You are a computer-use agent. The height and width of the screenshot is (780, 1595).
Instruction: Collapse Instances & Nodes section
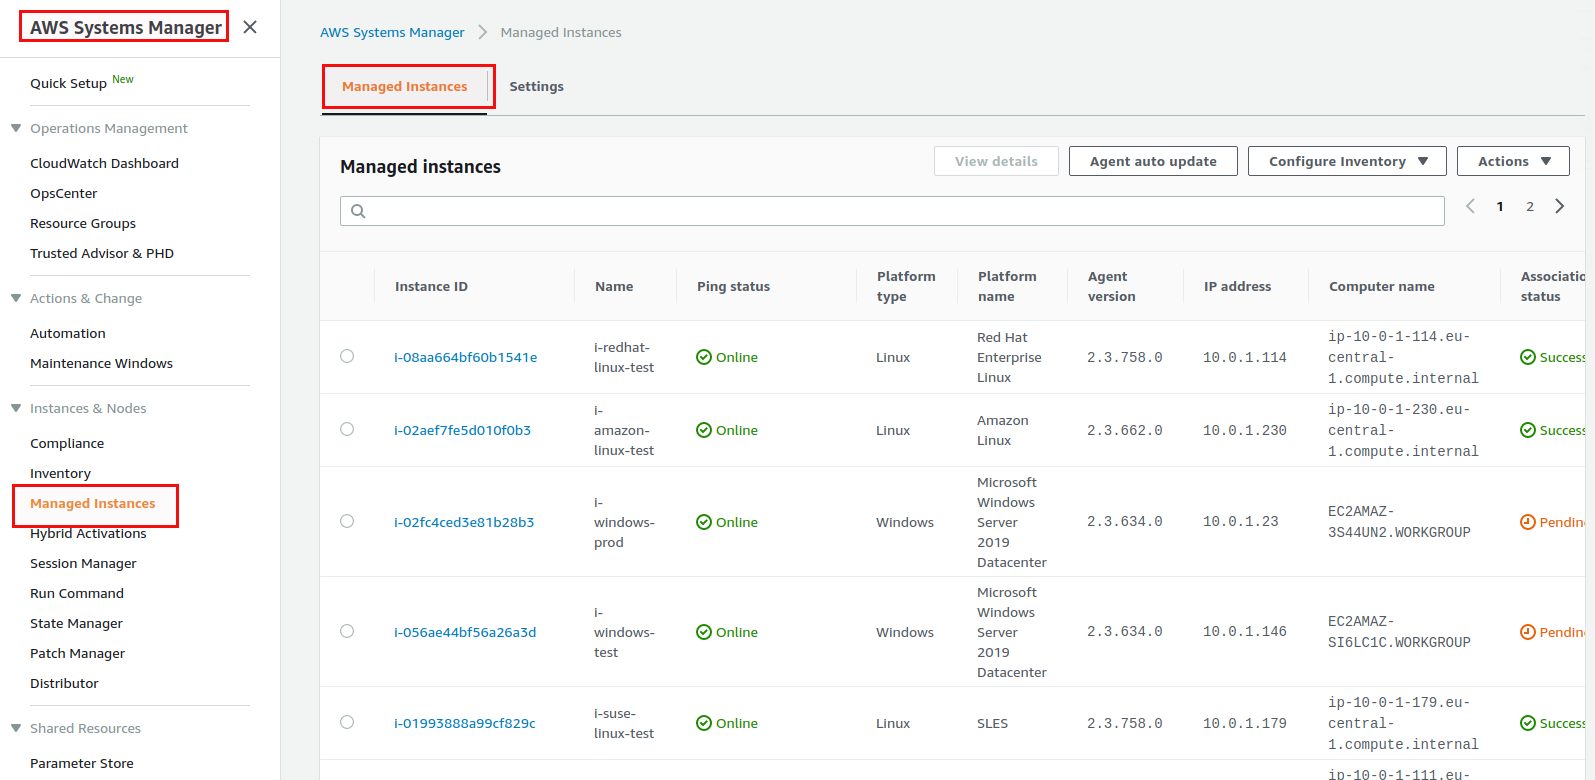click(x=16, y=408)
